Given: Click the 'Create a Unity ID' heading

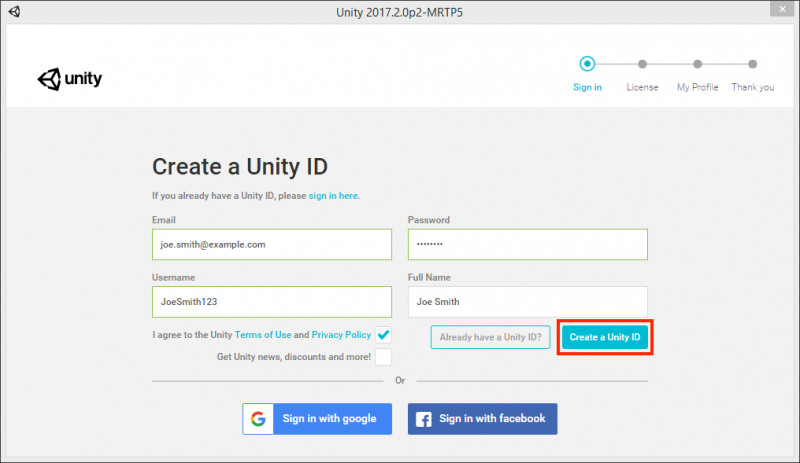Looking at the screenshot, I should click(x=240, y=167).
